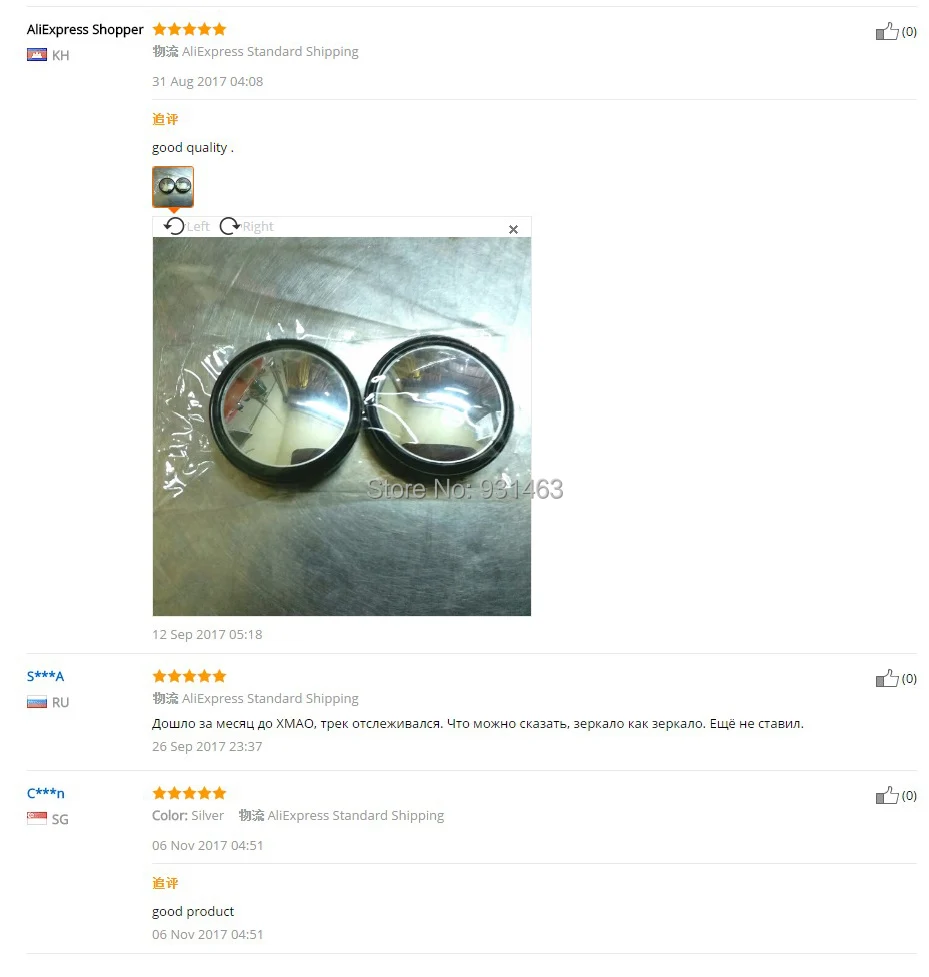
Task: Close the enlarged review photo
Action: 513,229
